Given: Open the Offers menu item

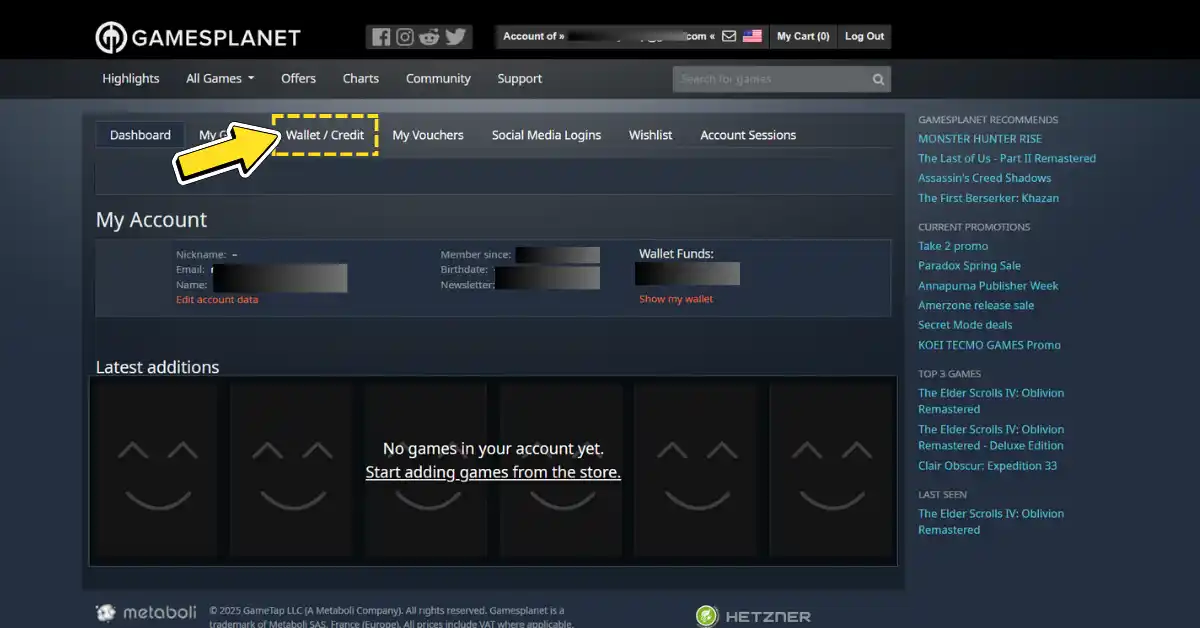Looking at the screenshot, I should pos(298,79).
